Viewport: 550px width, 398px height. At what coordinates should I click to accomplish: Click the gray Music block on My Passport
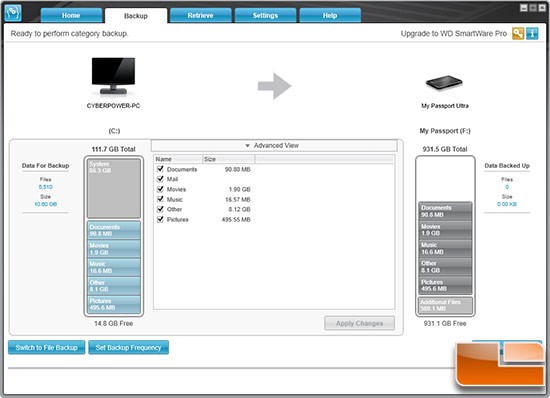(x=445, y=248)
